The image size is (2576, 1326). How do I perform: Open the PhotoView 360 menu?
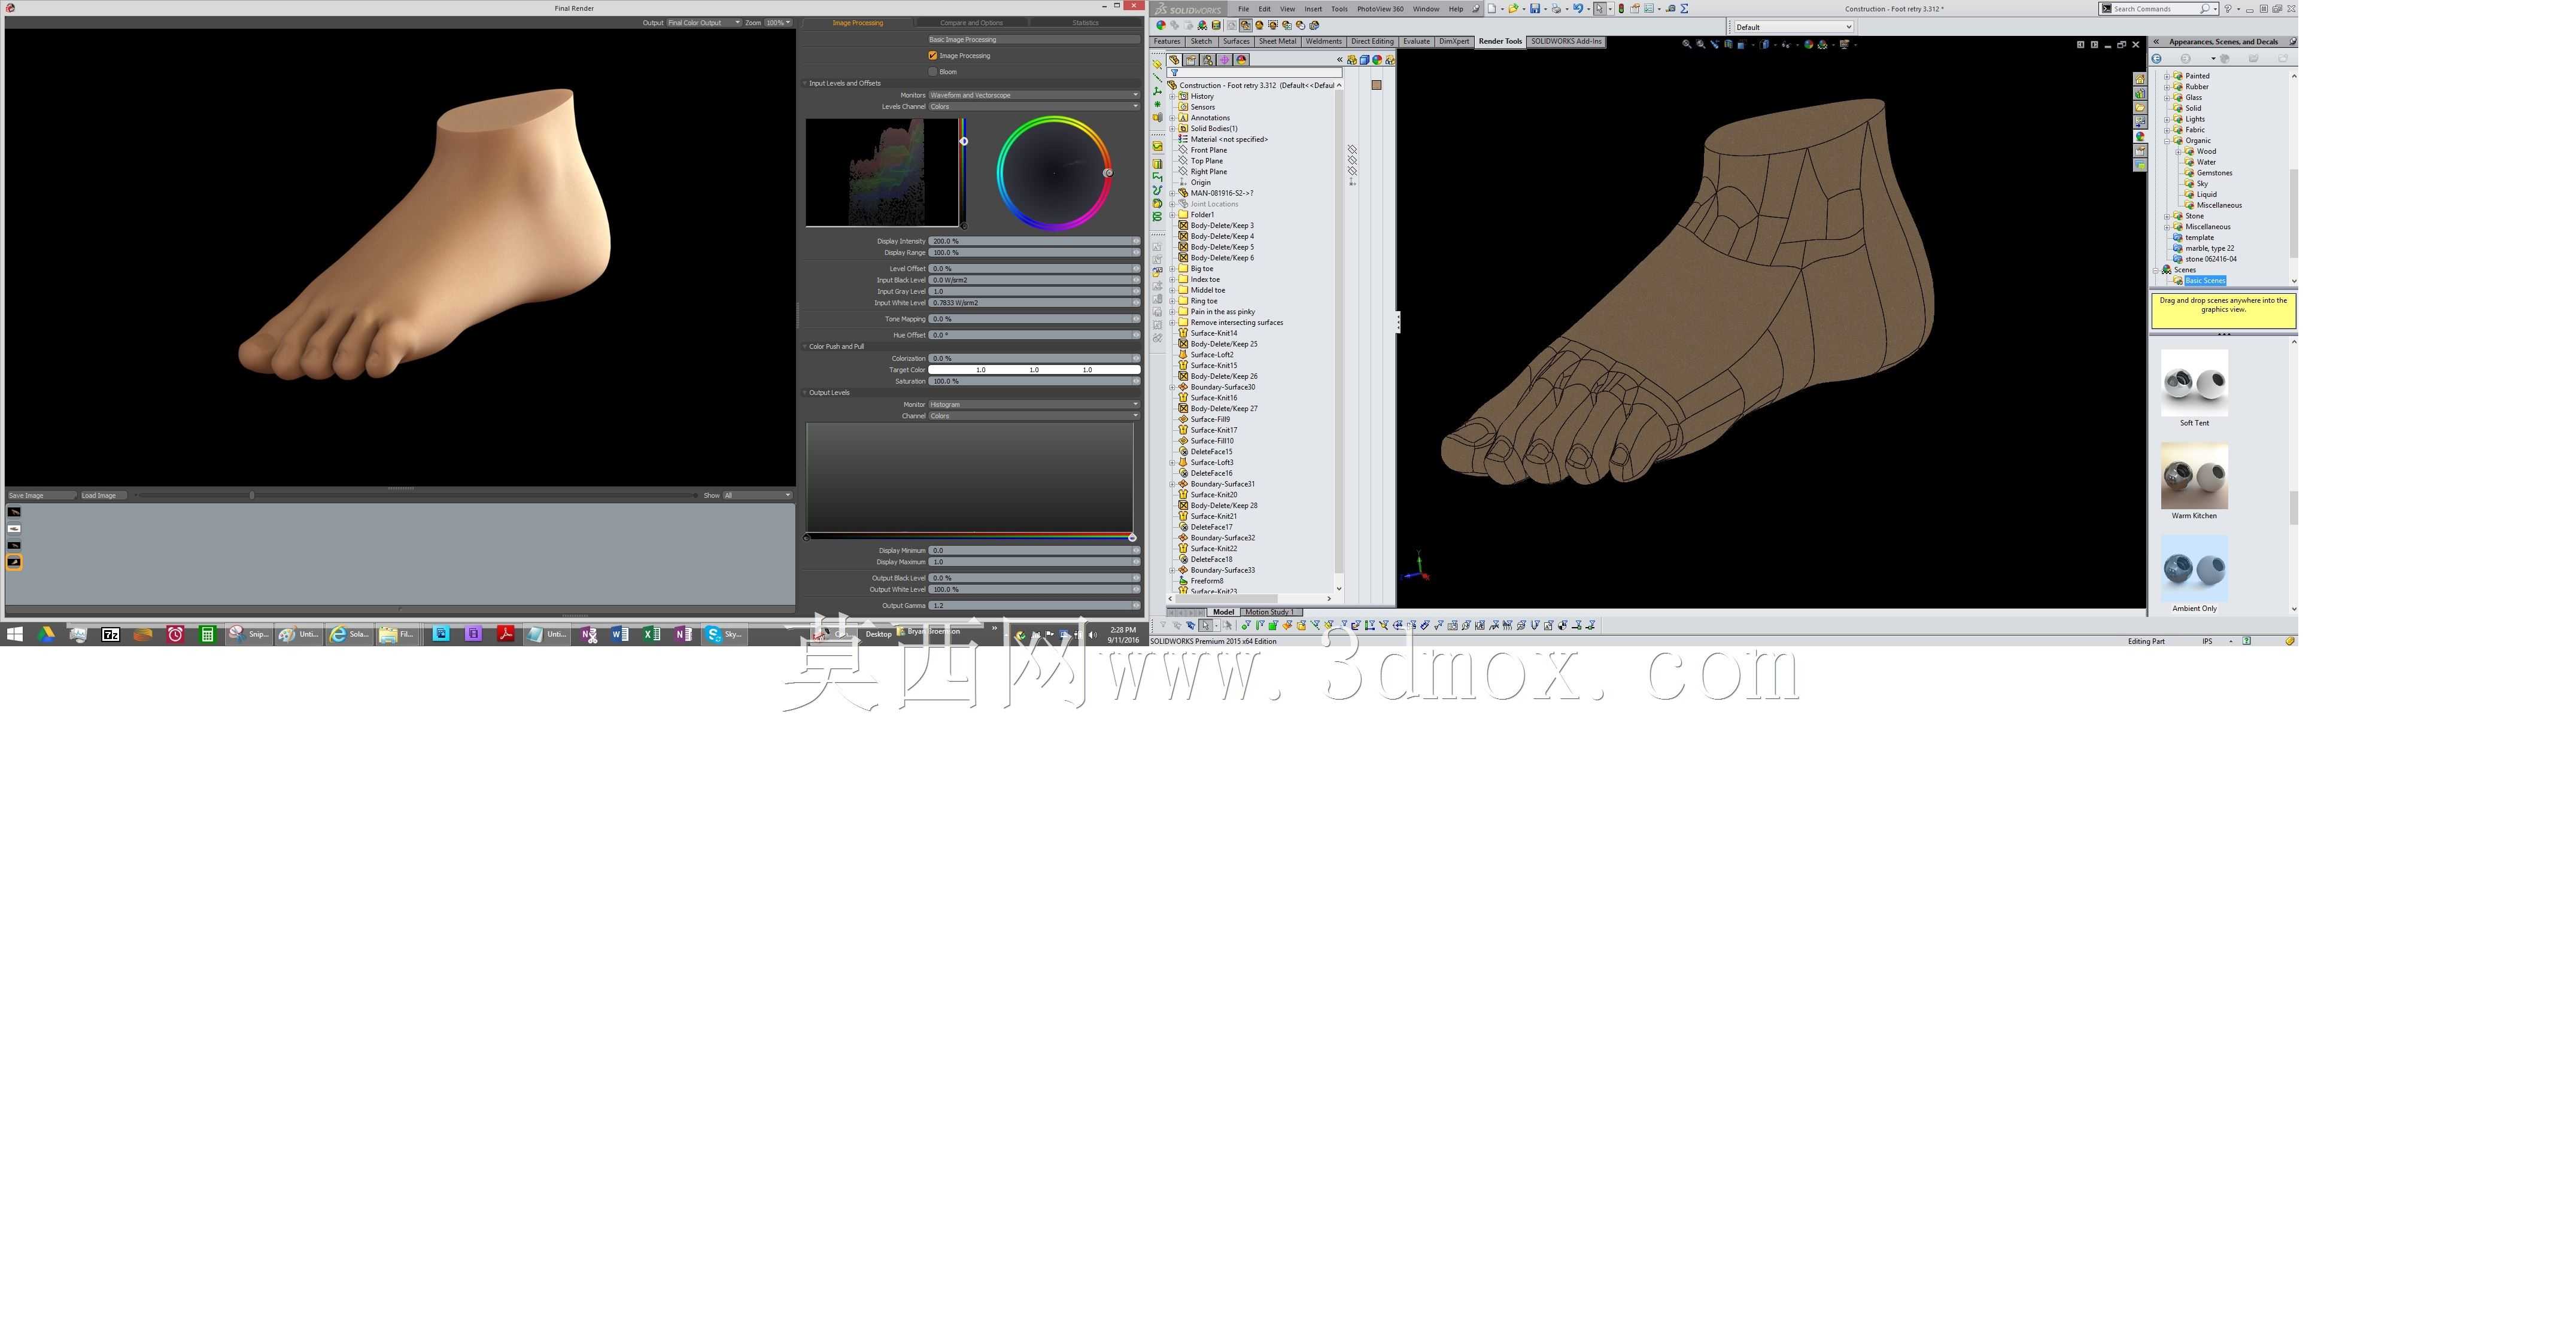pos(1380,9)
